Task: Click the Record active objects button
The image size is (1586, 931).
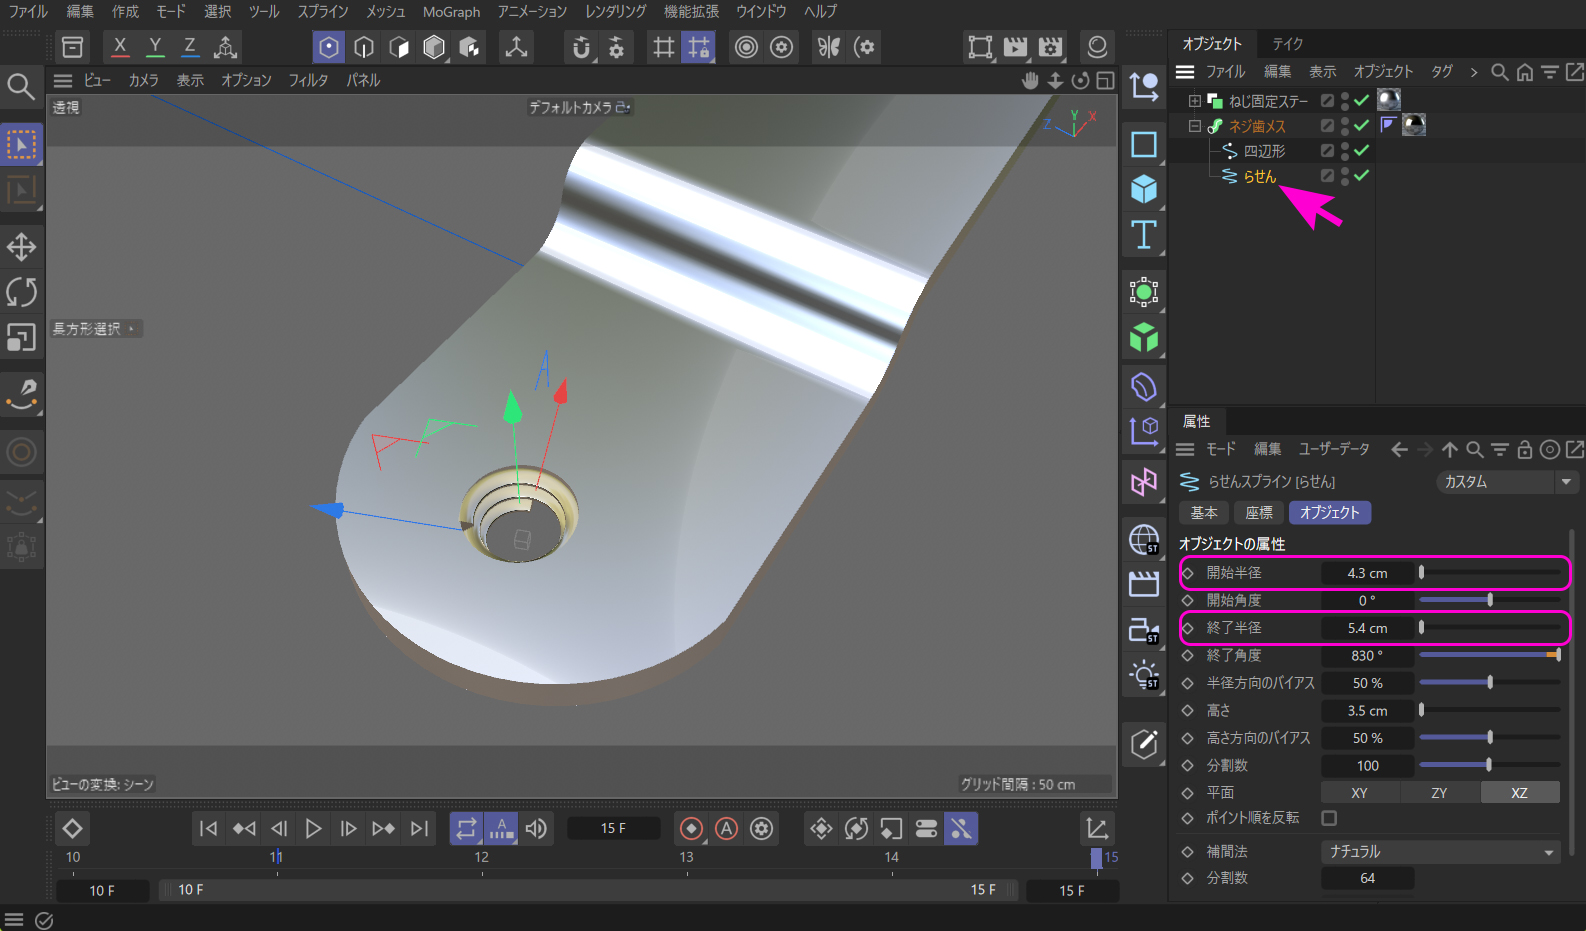Action: [691, 828]
